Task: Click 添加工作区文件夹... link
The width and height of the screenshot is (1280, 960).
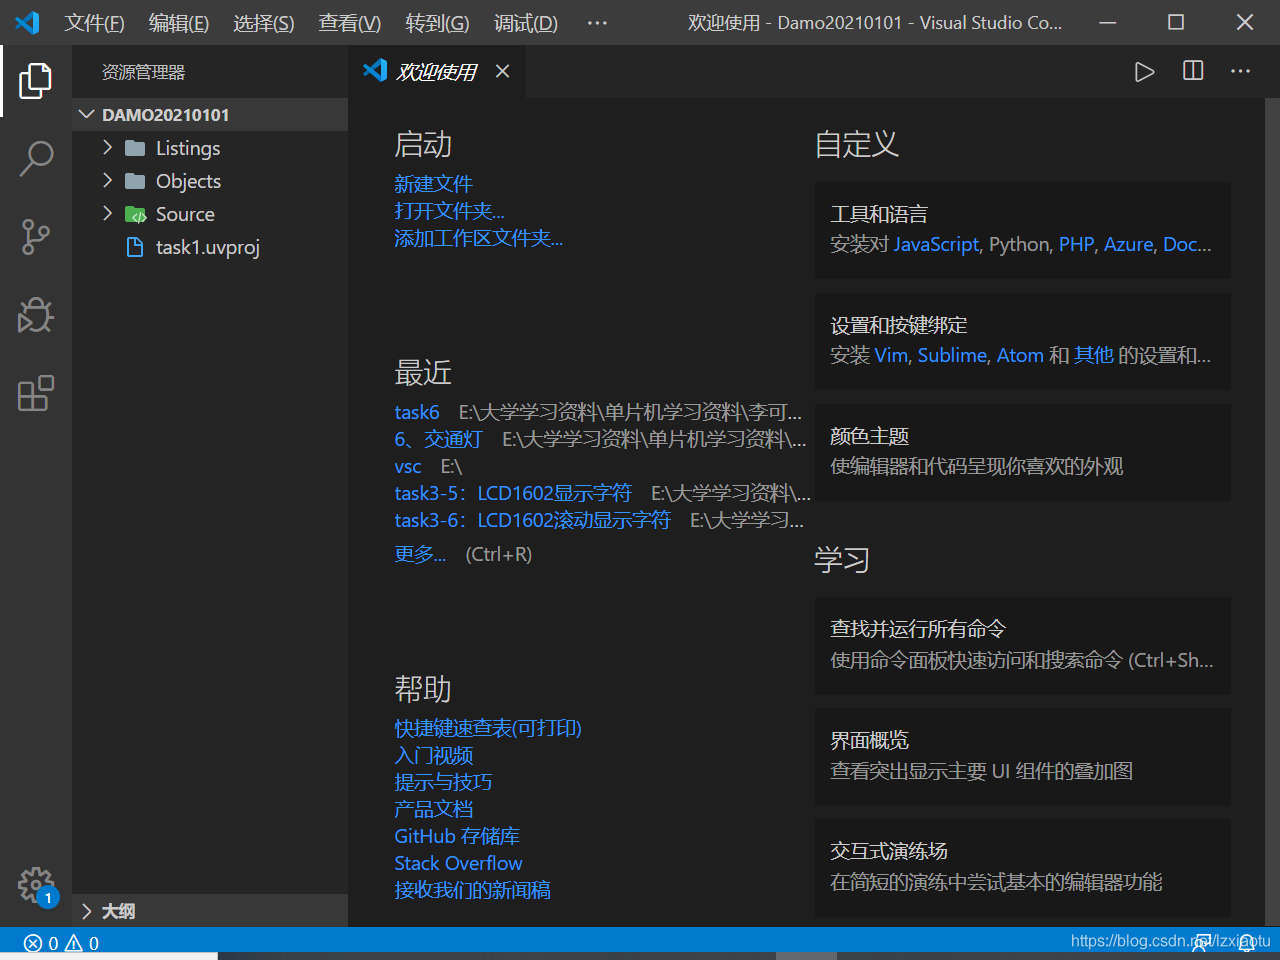Action: tap(478, 238)
